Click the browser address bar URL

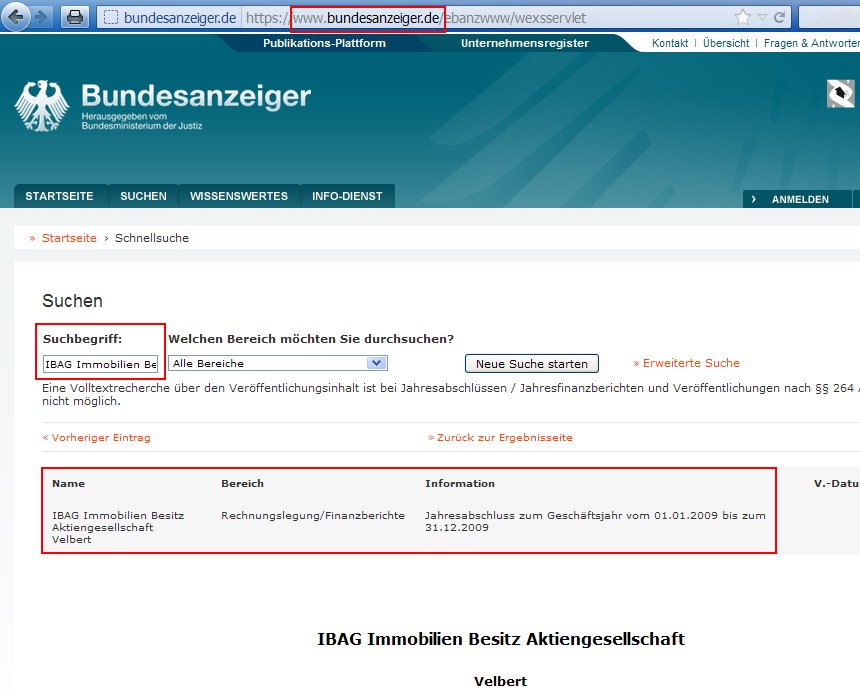coord(416,18)
